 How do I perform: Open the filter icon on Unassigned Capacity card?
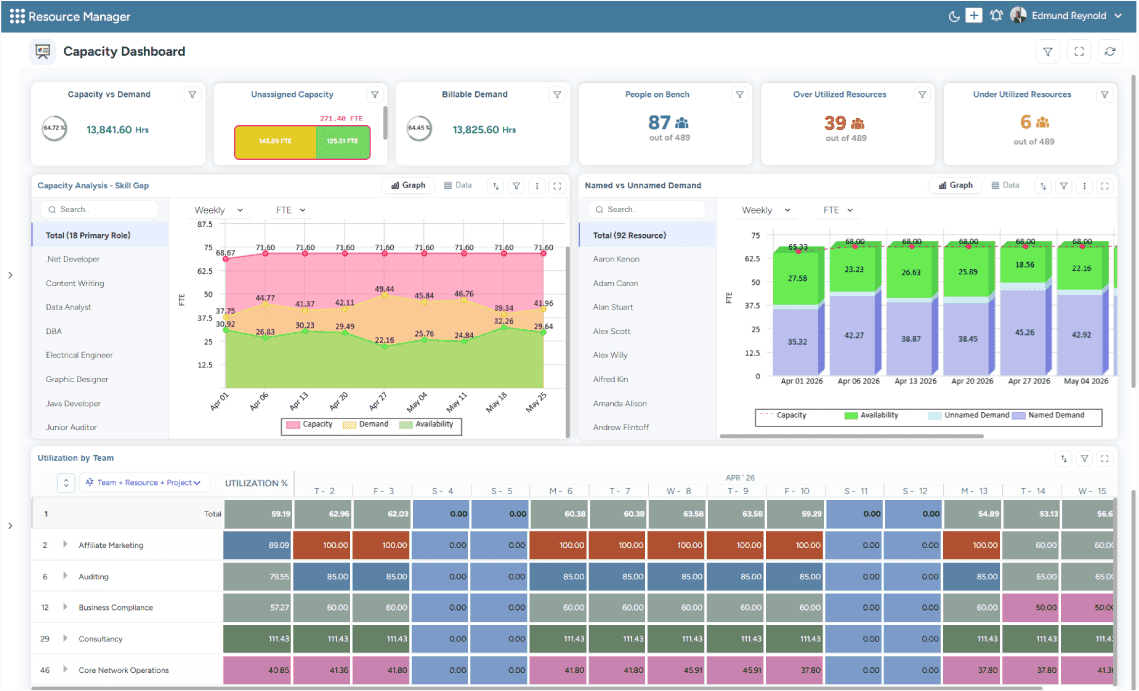point(375,94)
